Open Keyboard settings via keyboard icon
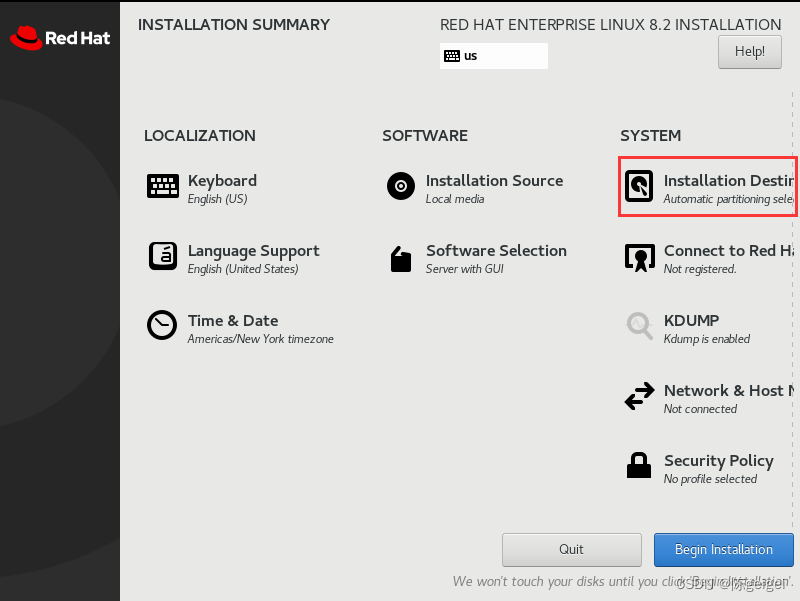800x601 pixels. (x=163, y=186)
